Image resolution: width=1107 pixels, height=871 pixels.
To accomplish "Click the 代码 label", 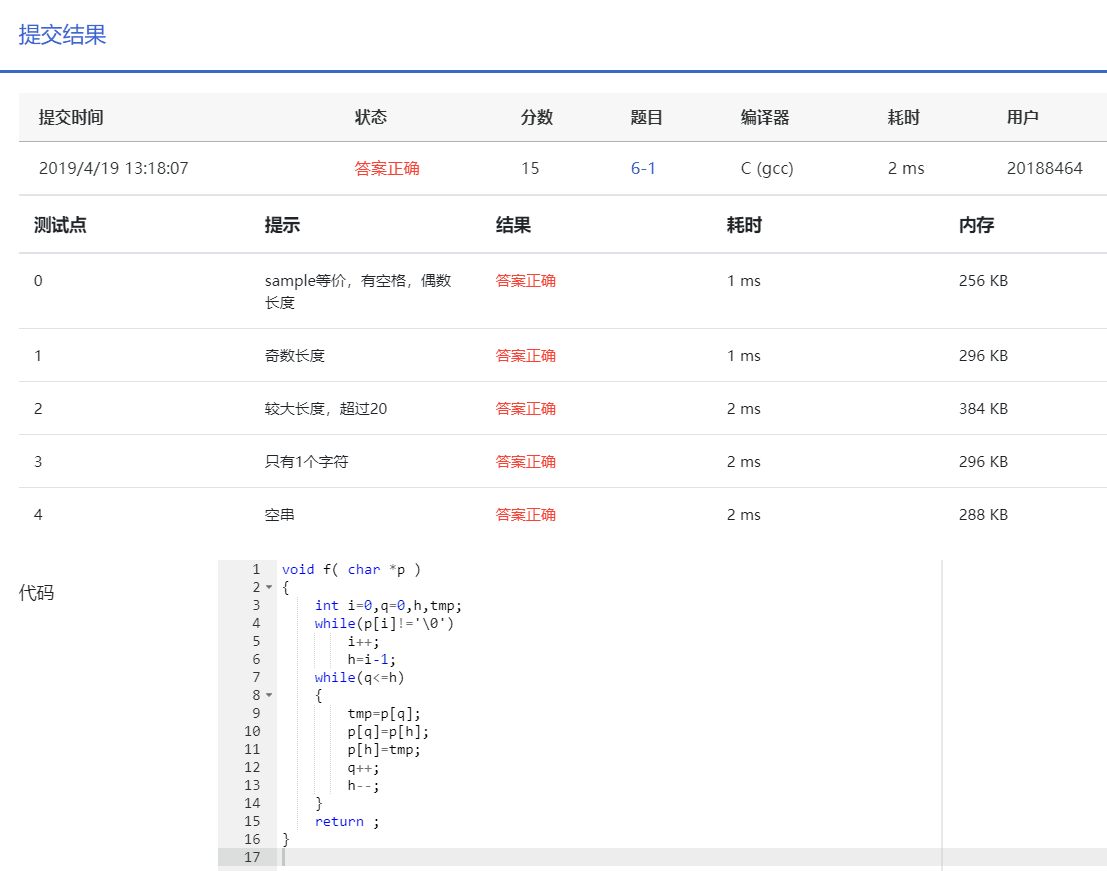I will (x=36, y=592).
